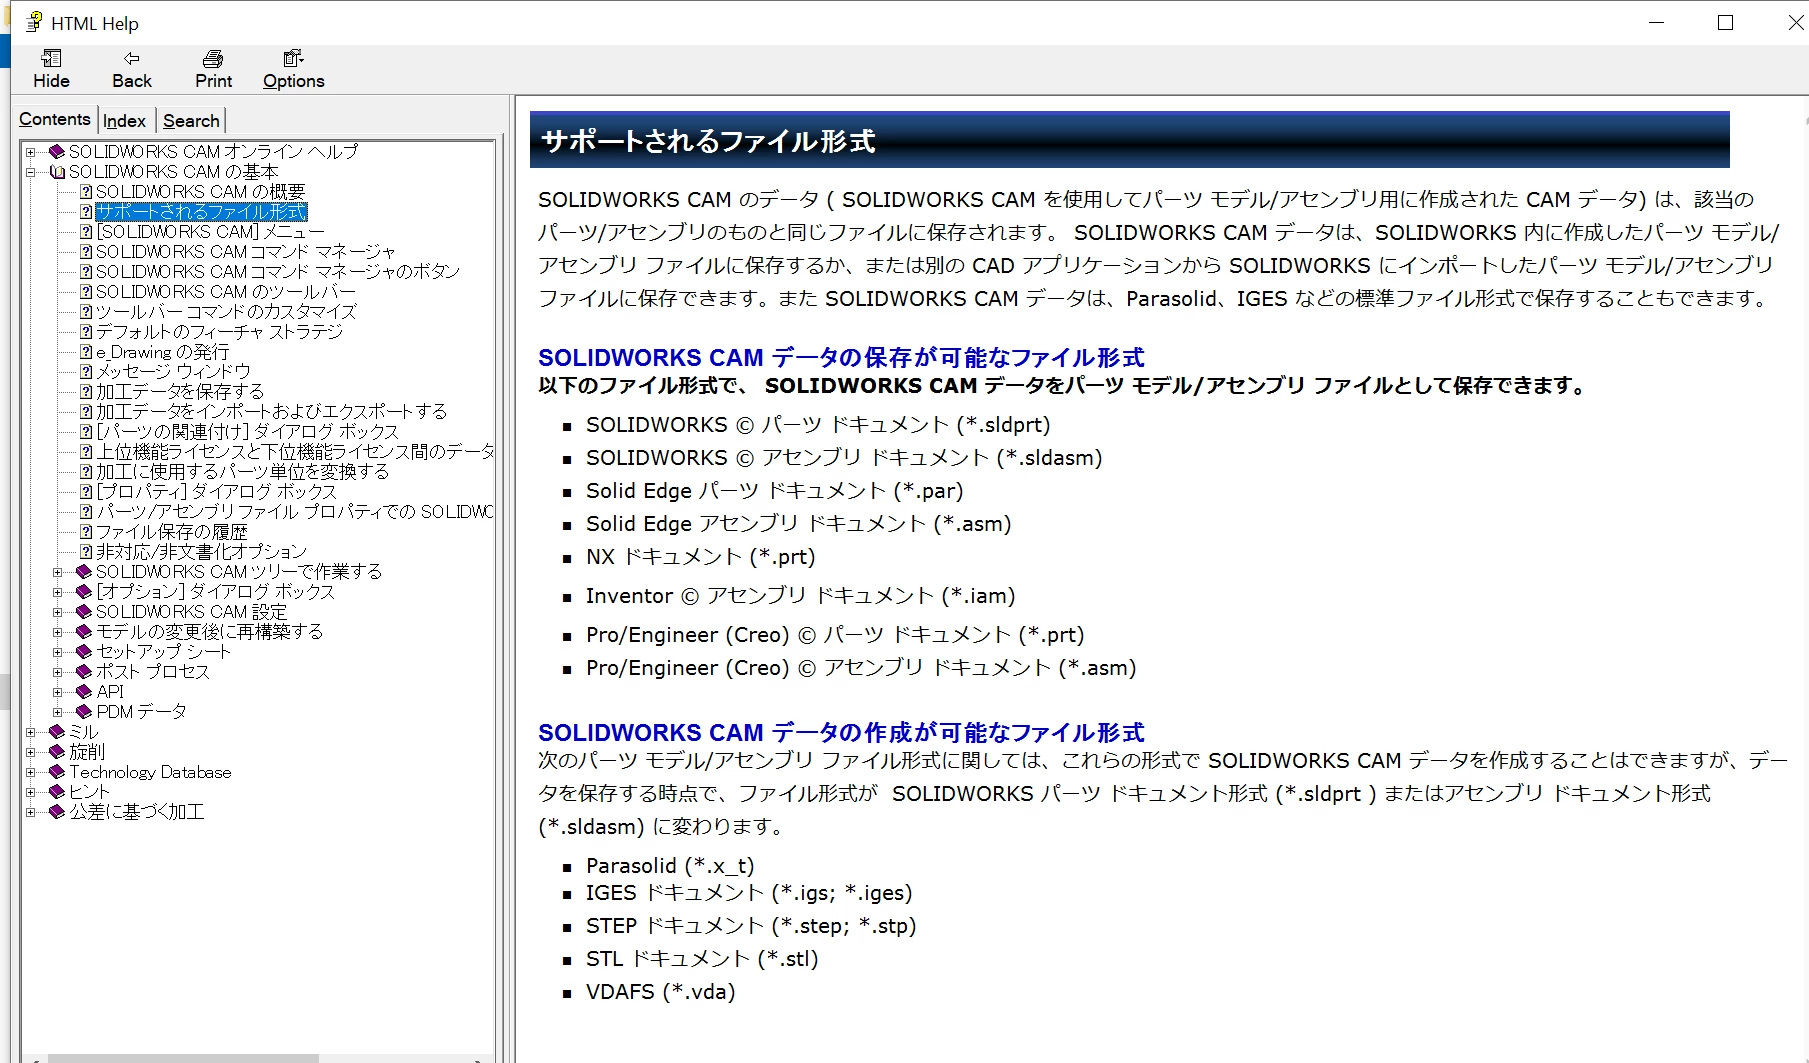
Task: Open SOLIDWORKS CAM コマンド マネージャのボタン topic
Action: coord(277,272)
